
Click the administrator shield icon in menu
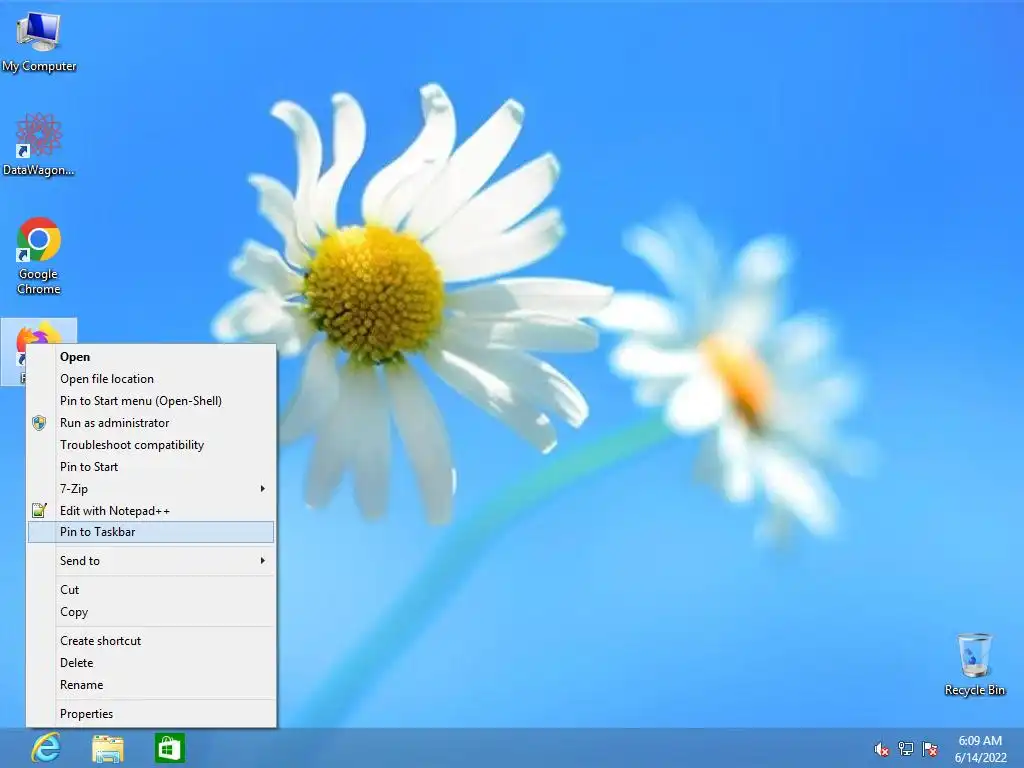pos(39,423)
